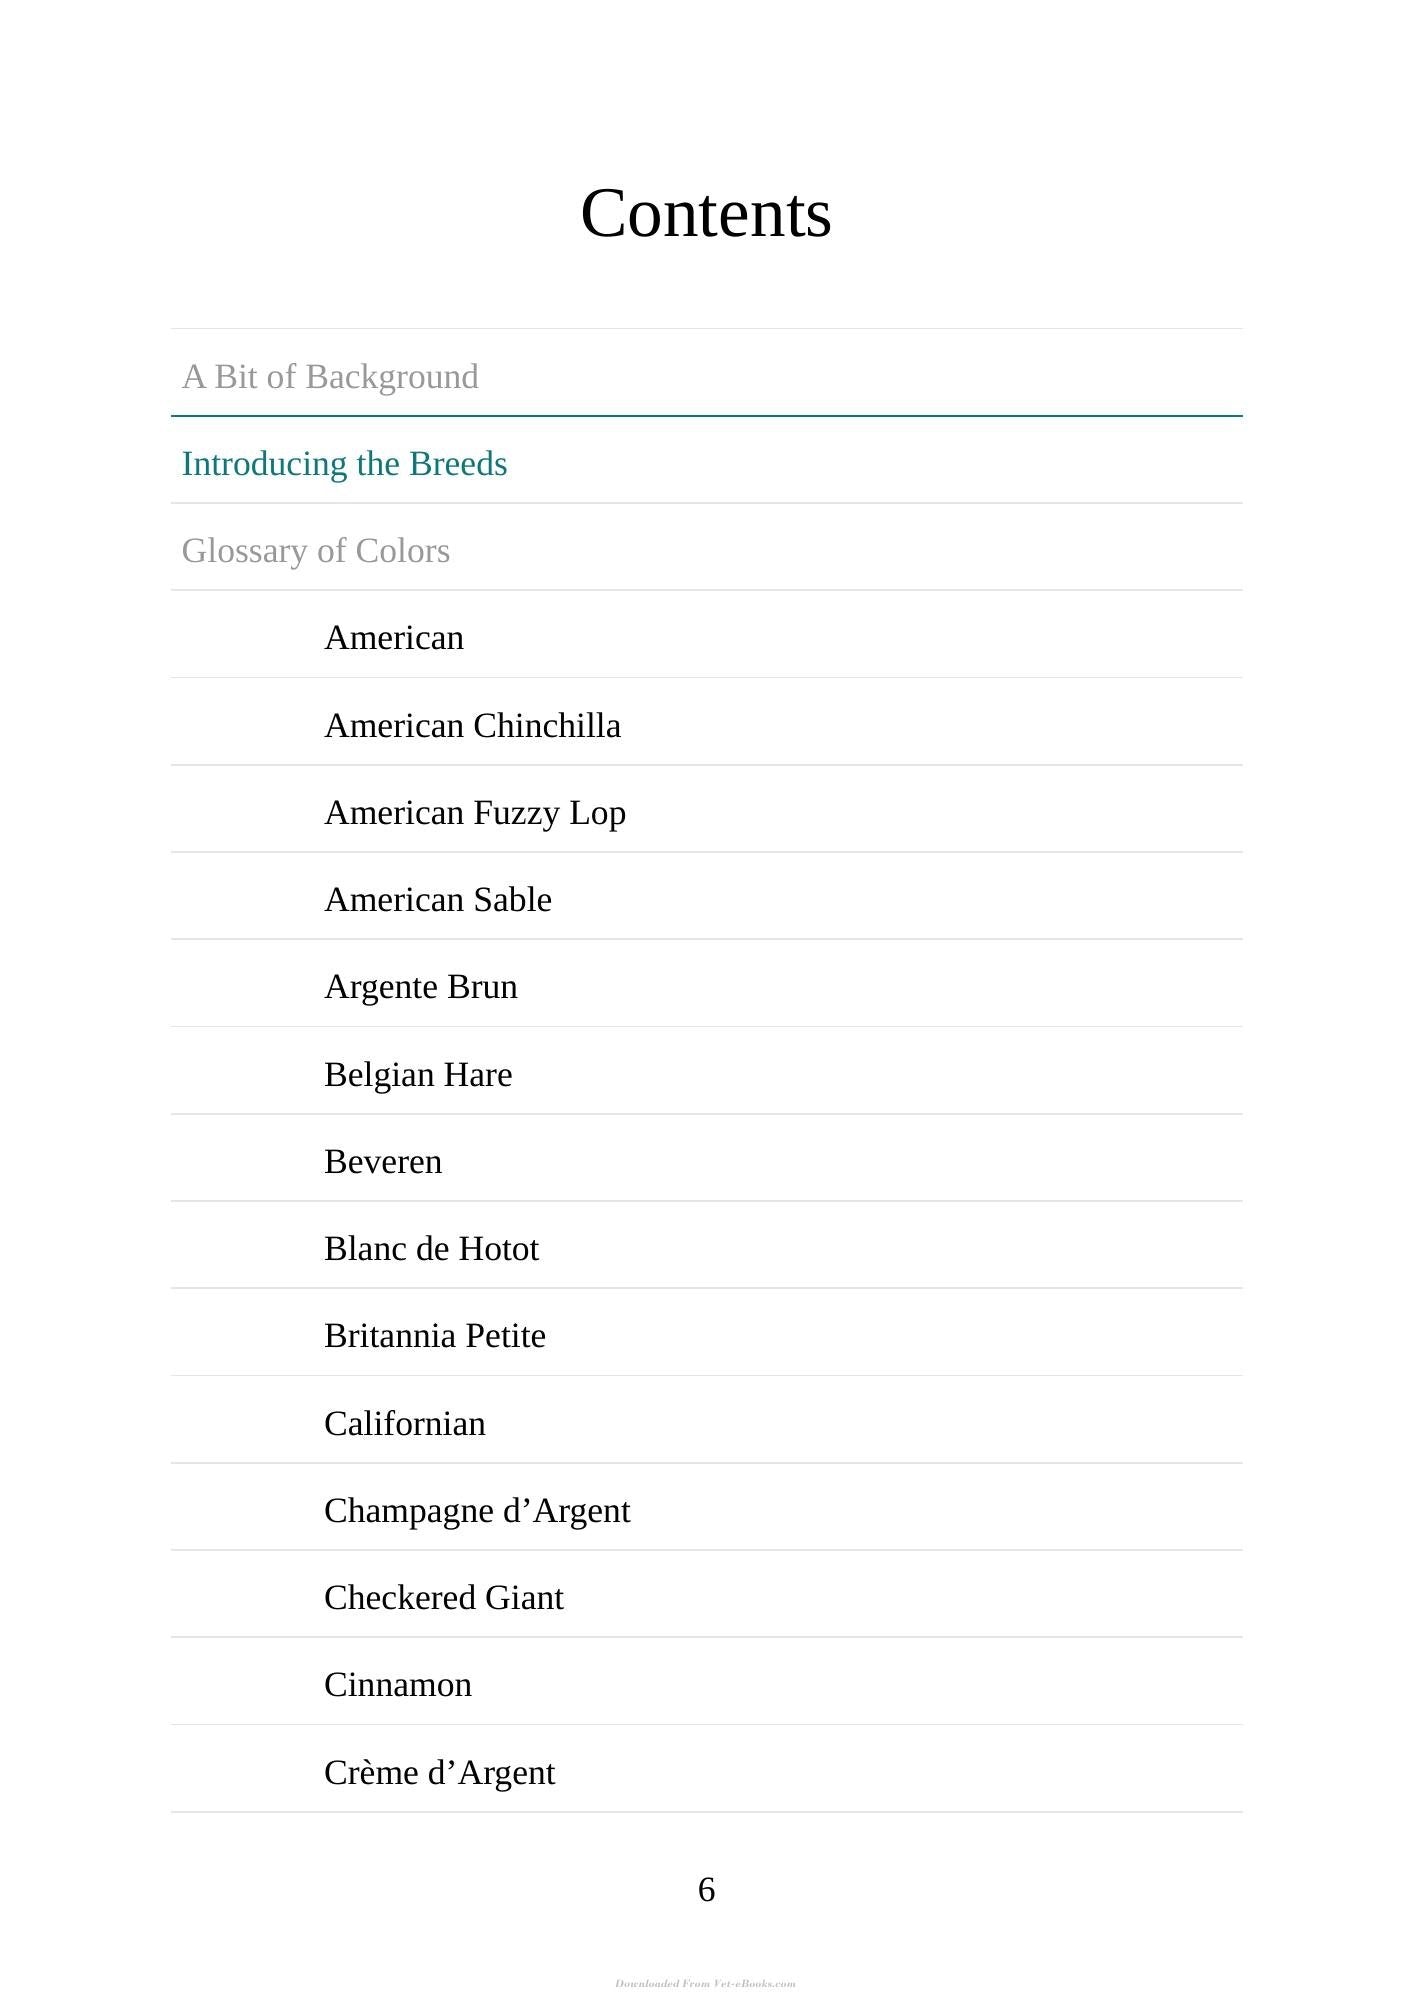Jump to Blanc de Hotot
1414x2000 pixels.
point(431,1249)
